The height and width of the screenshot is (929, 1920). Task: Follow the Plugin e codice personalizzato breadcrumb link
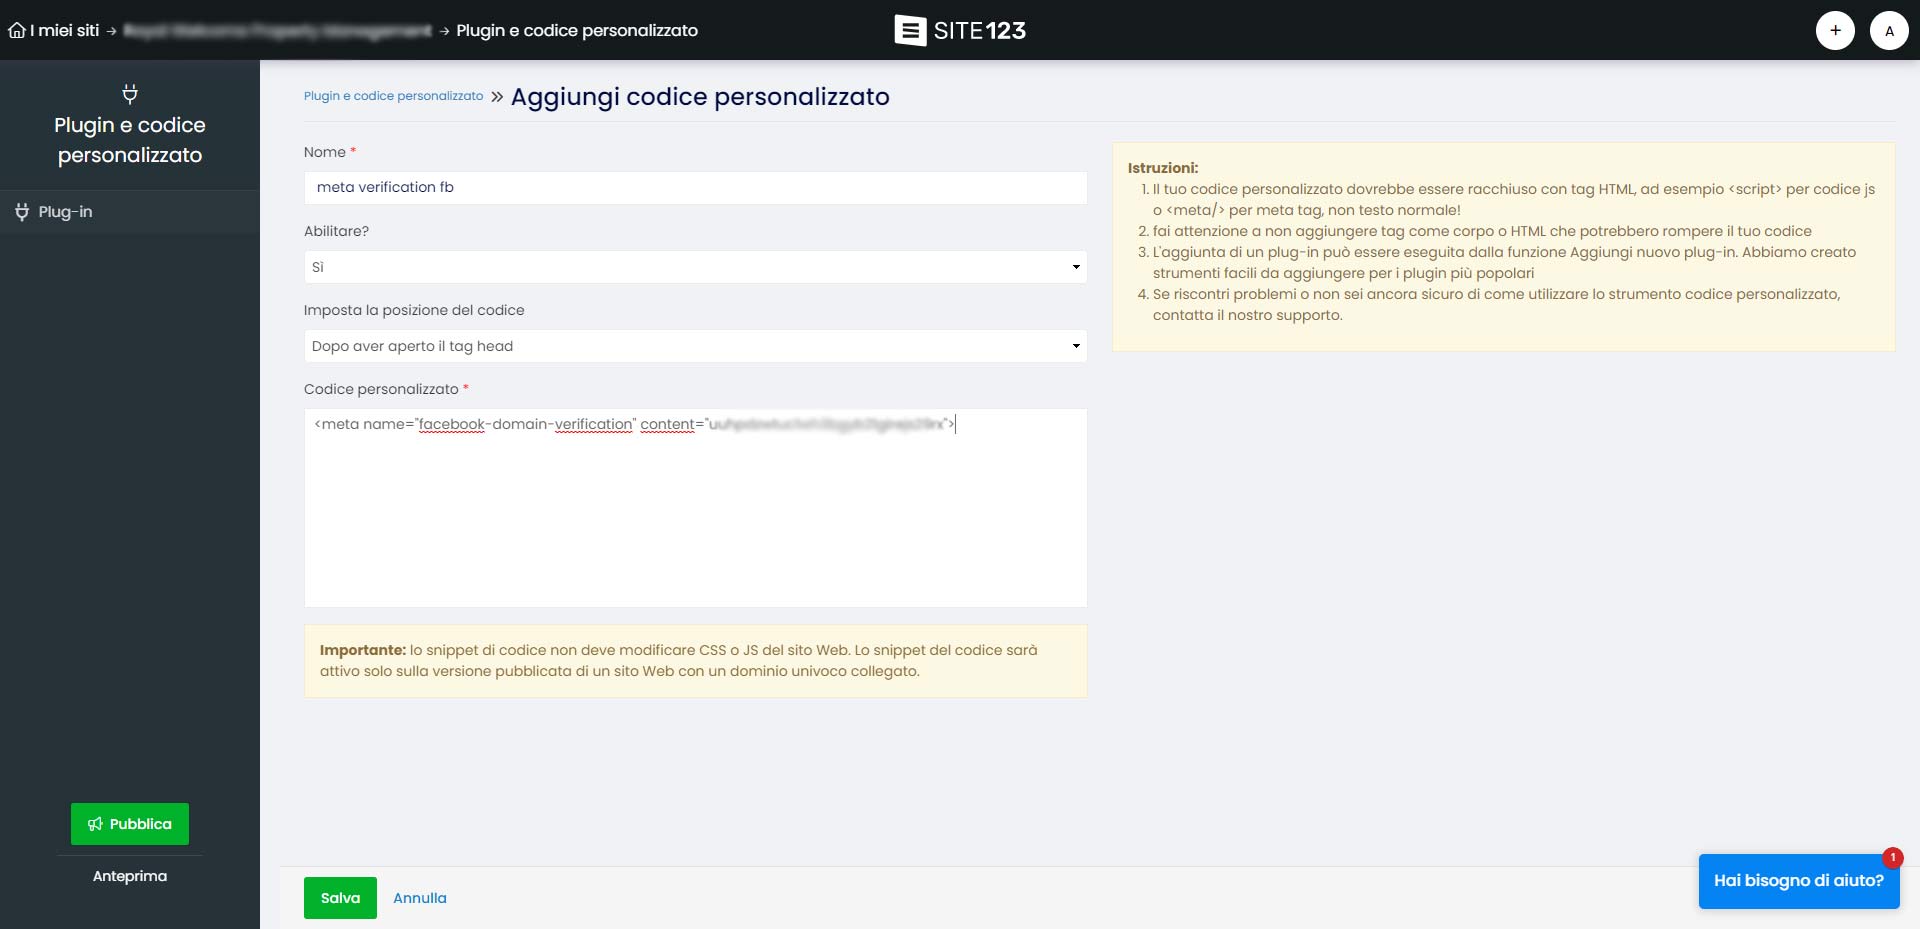pyautogui.click(x=393, y=96)
